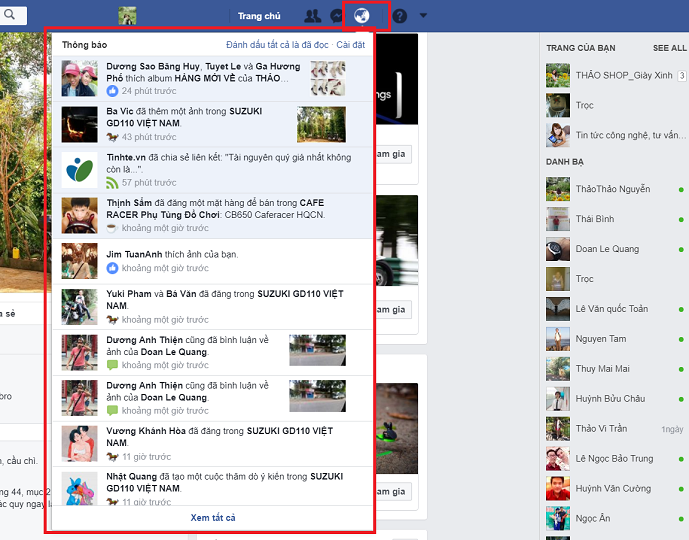Click Thảo Shop page avatar
This screenshot has width=689, height=540.
click(x=558, y=76)
